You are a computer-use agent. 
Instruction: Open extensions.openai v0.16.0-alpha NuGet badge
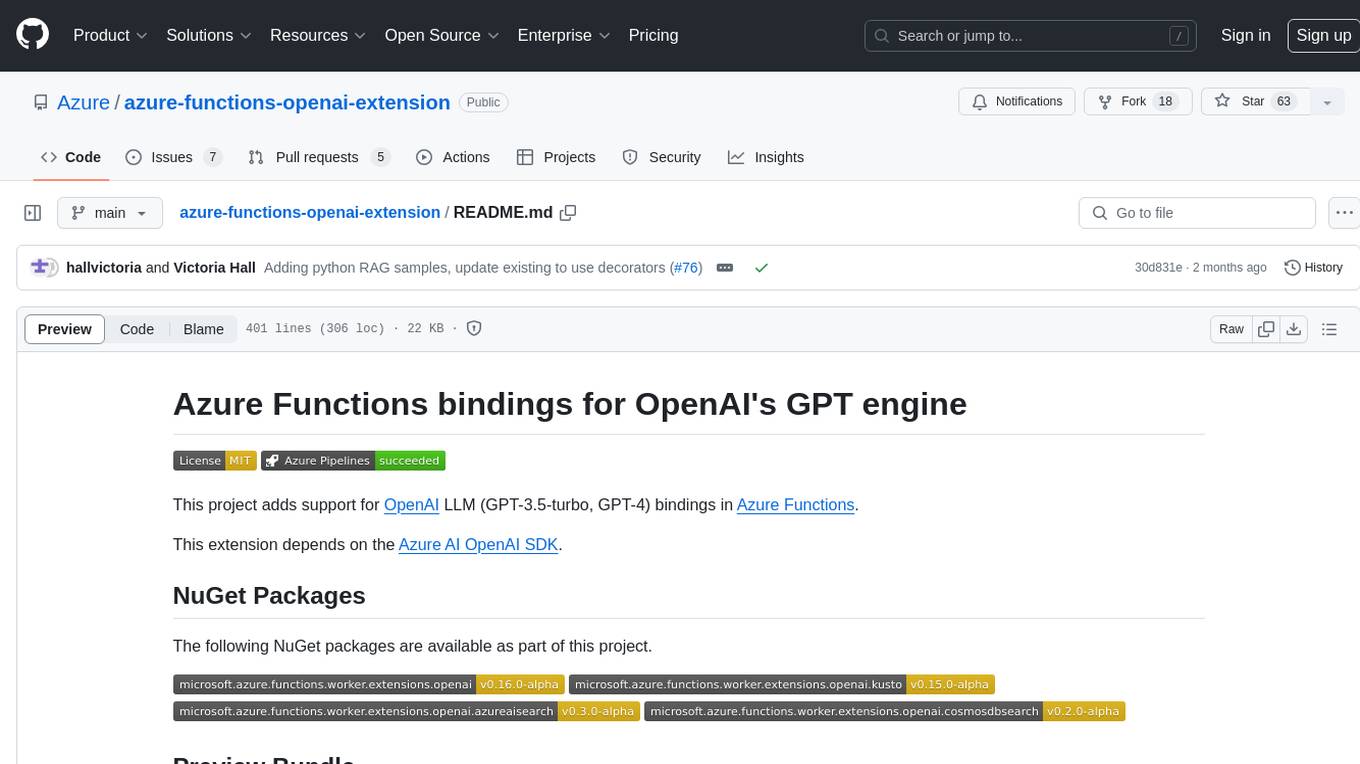(x=368, y=685)
